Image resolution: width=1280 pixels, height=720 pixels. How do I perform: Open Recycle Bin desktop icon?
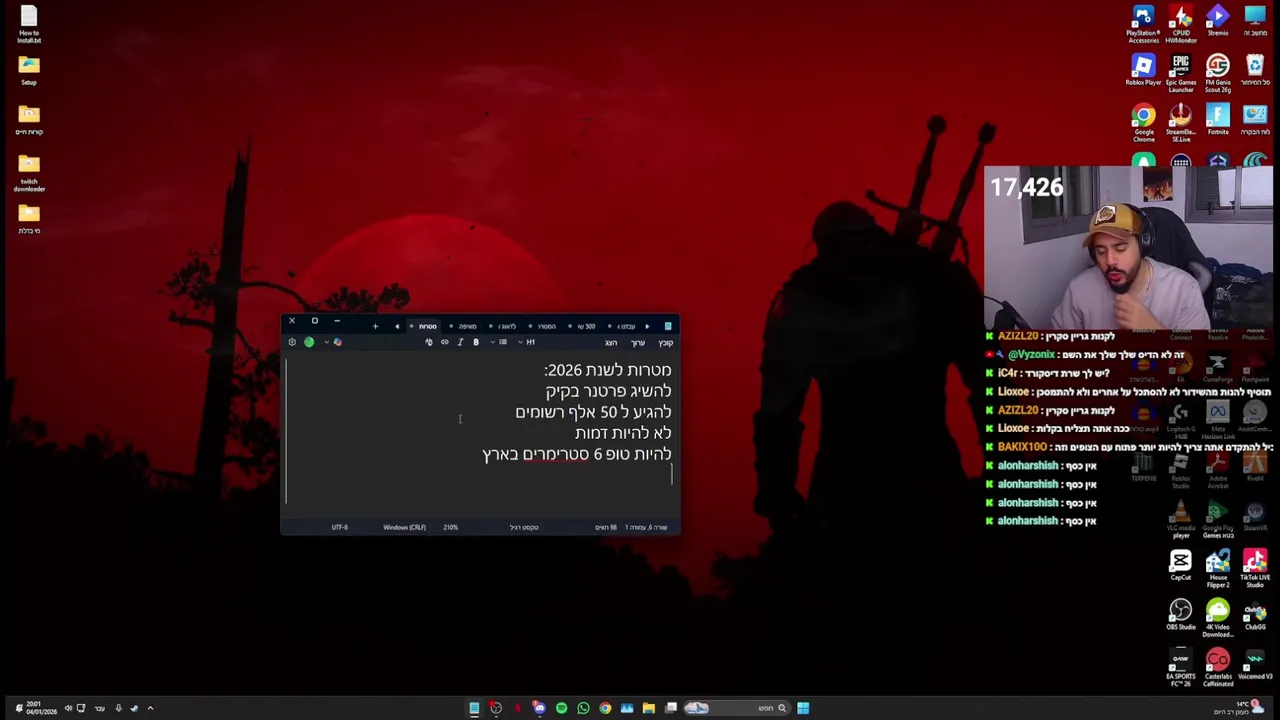tap(1255, 70)
